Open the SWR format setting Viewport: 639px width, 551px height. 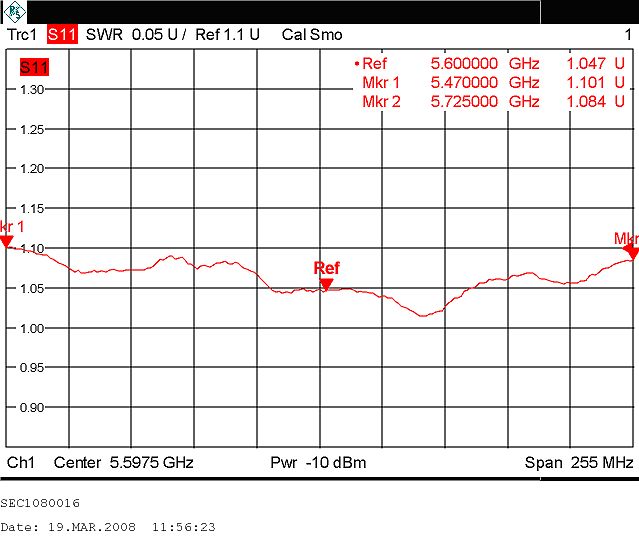[103, 34]
